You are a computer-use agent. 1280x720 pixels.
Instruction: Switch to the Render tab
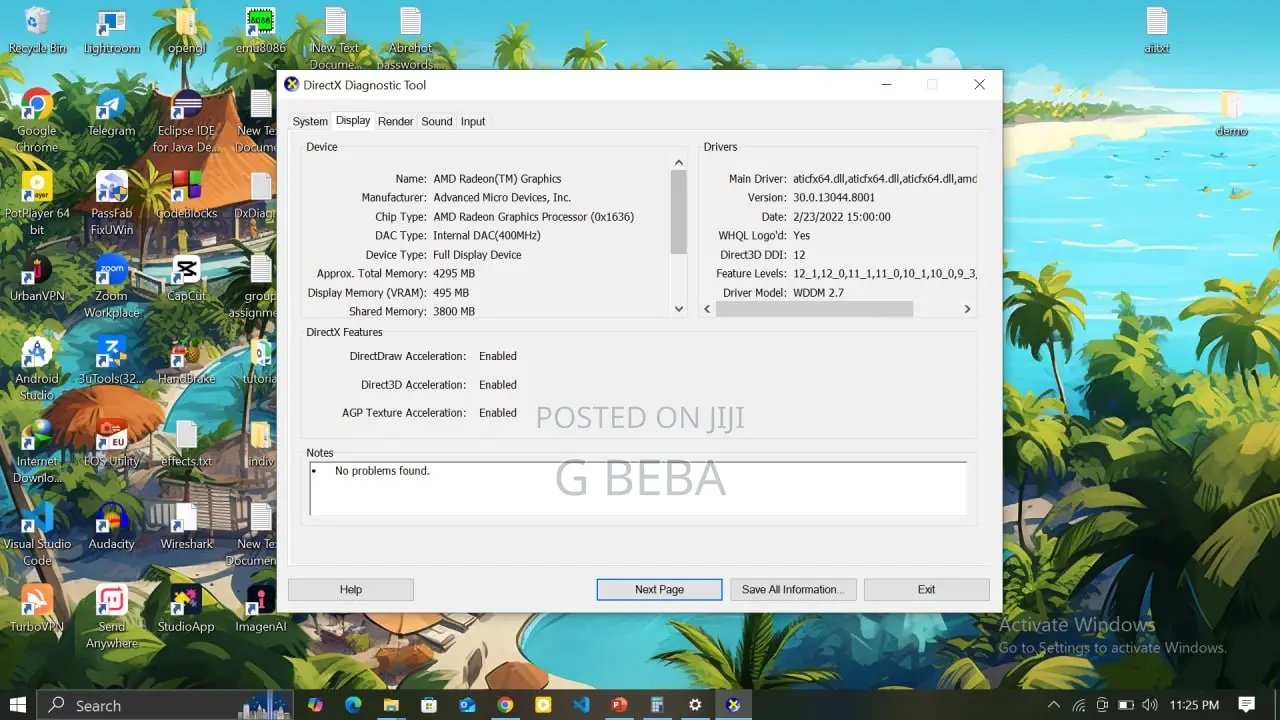coord(395,122)
